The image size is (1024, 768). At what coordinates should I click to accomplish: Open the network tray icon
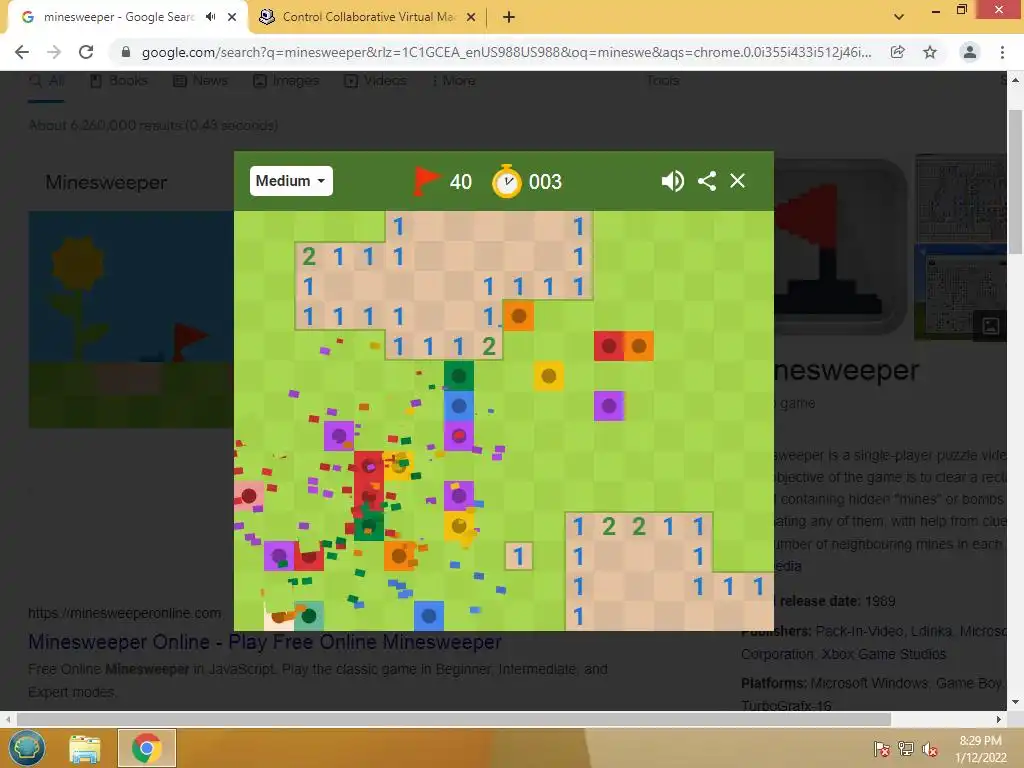(906, 749)
